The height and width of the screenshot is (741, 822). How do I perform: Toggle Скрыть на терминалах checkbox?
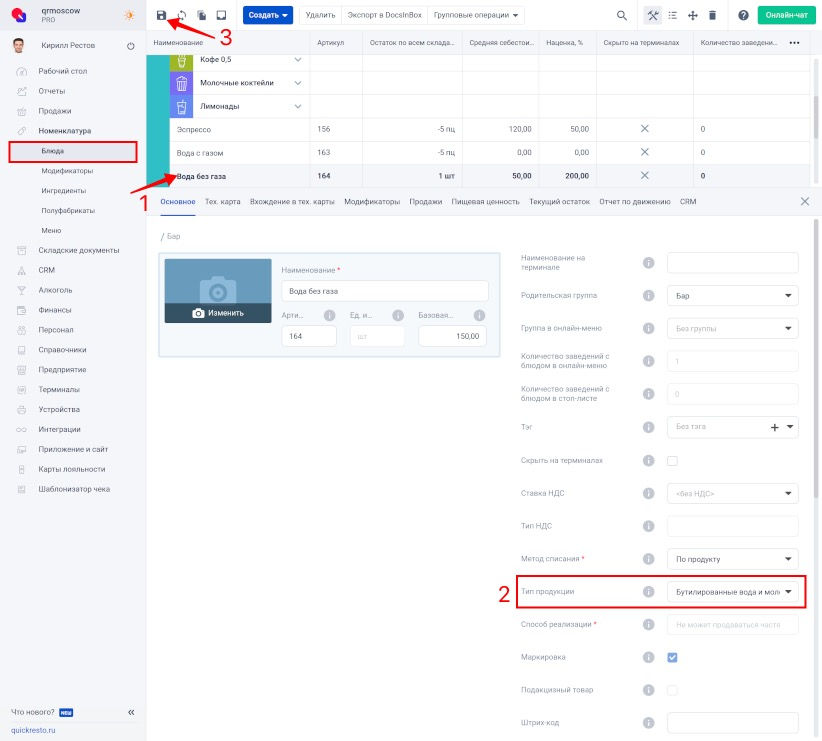tap(672, 460)
